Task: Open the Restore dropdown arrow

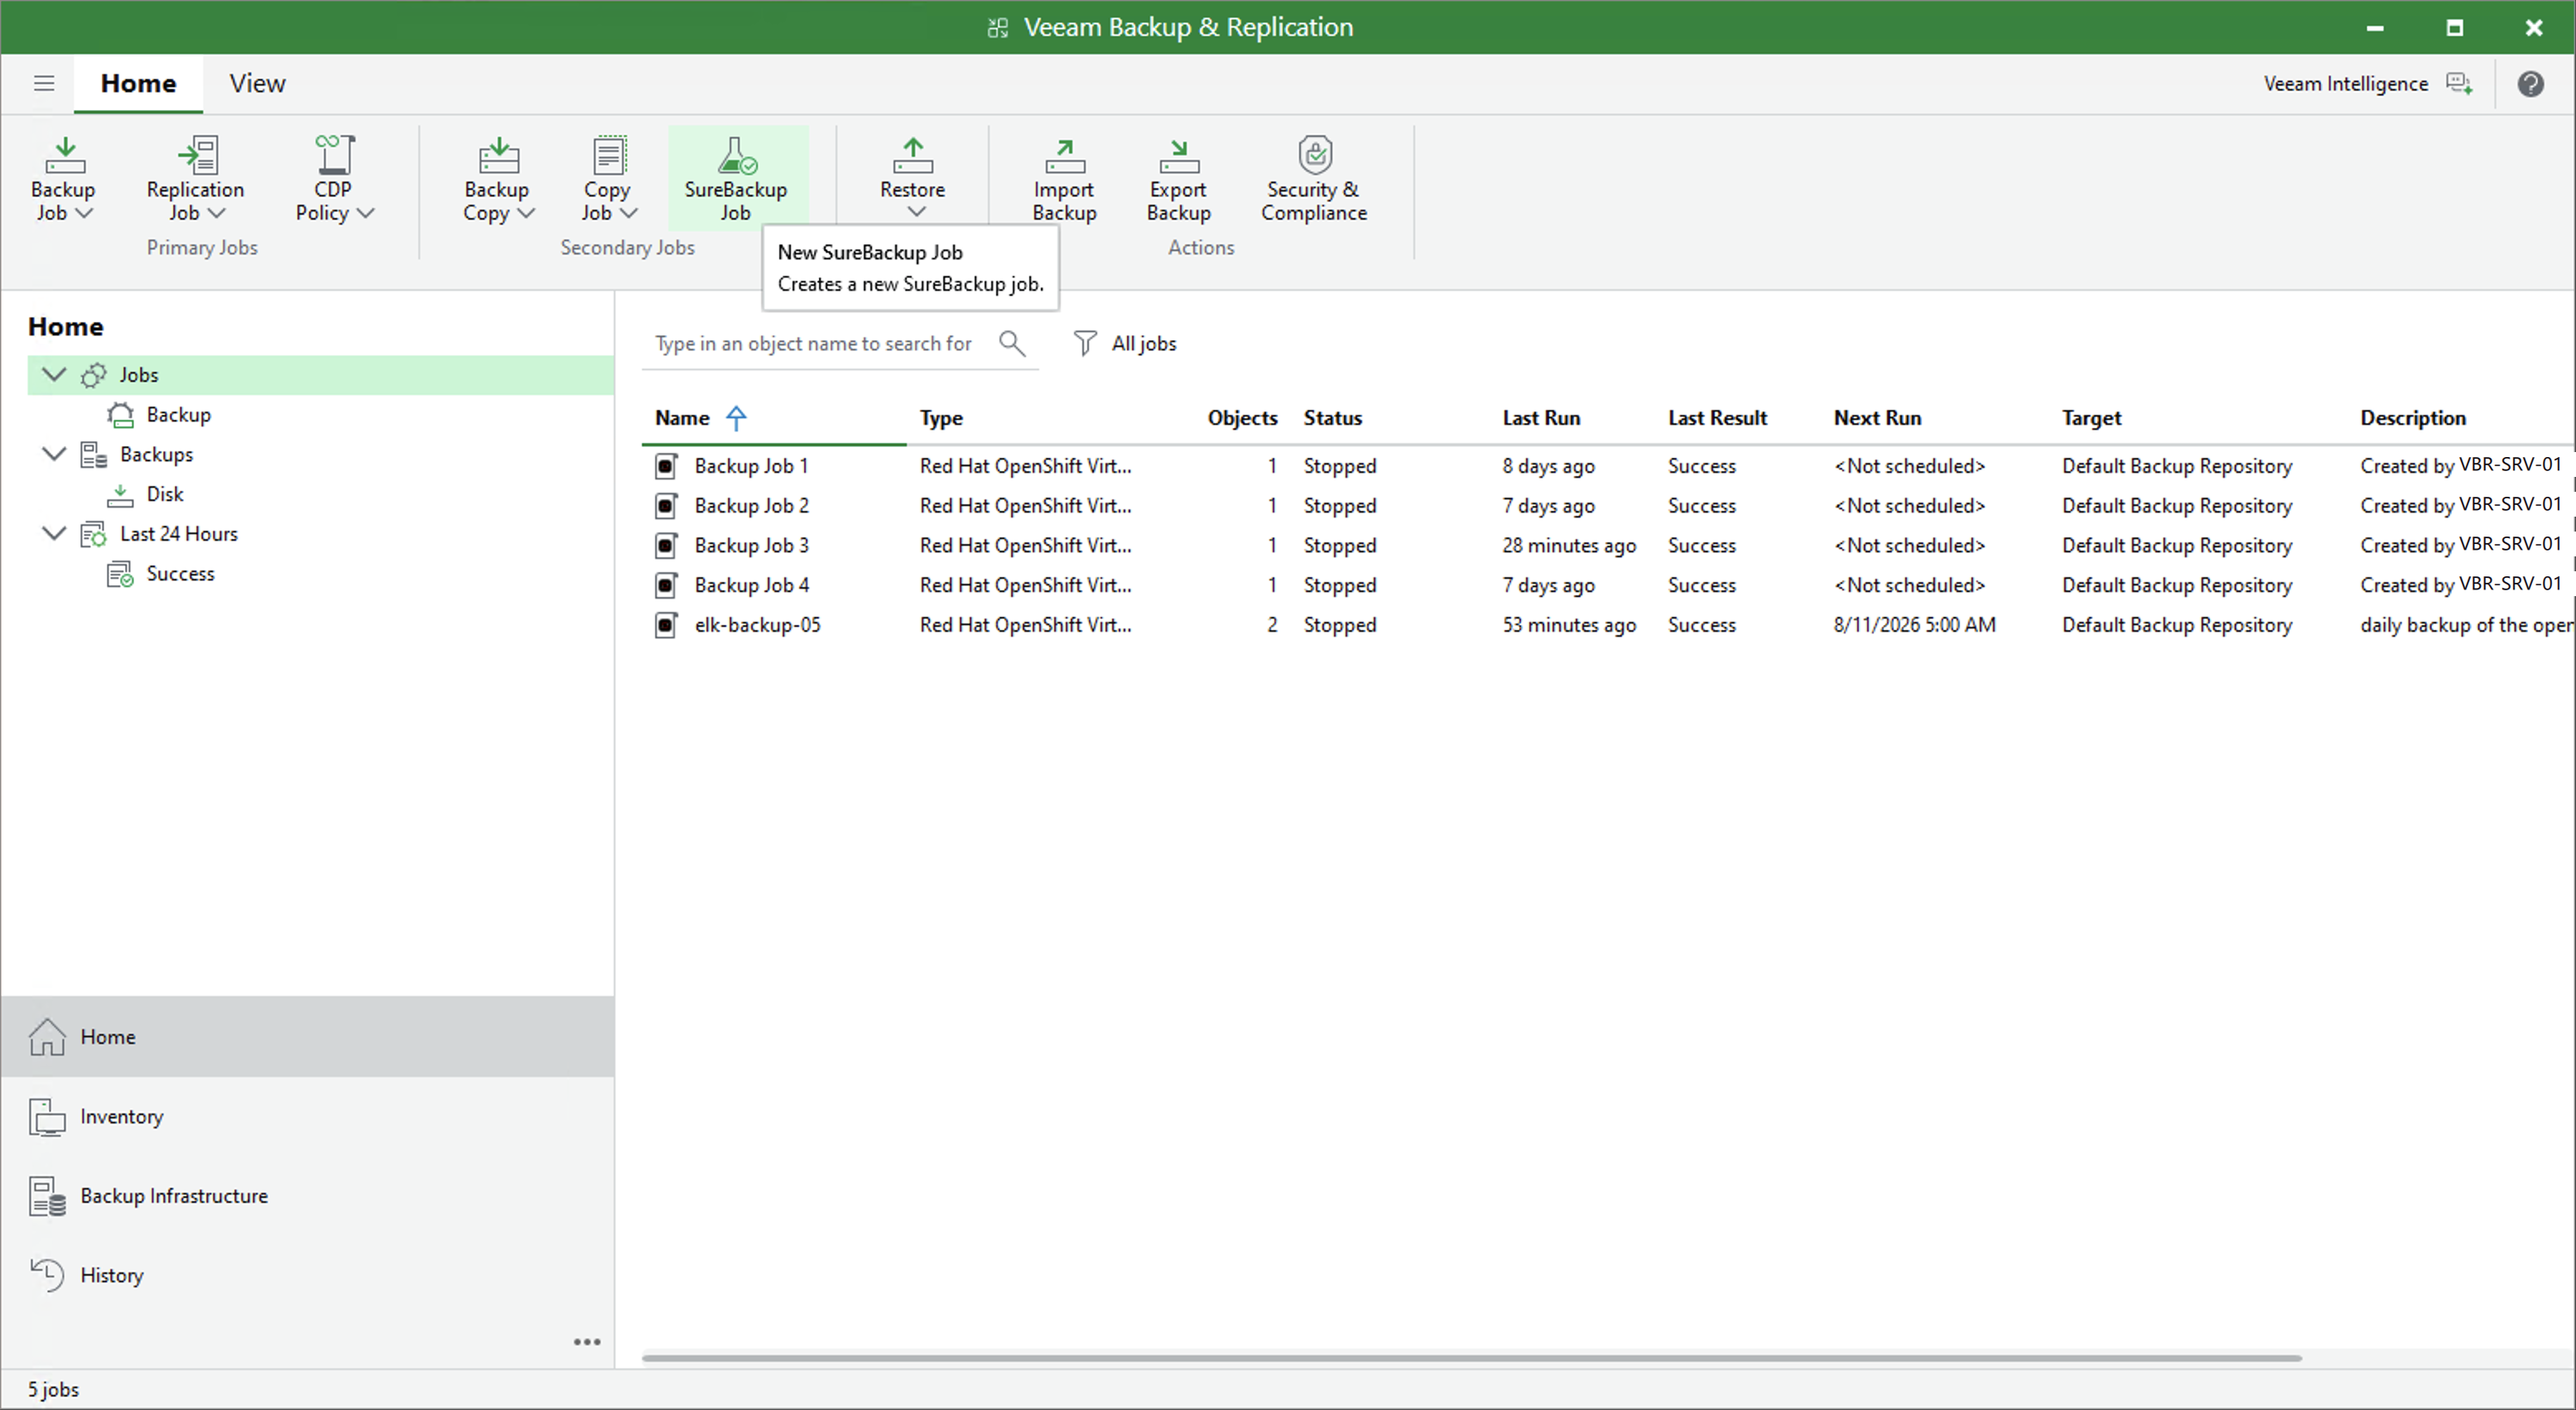Action: 916,212
